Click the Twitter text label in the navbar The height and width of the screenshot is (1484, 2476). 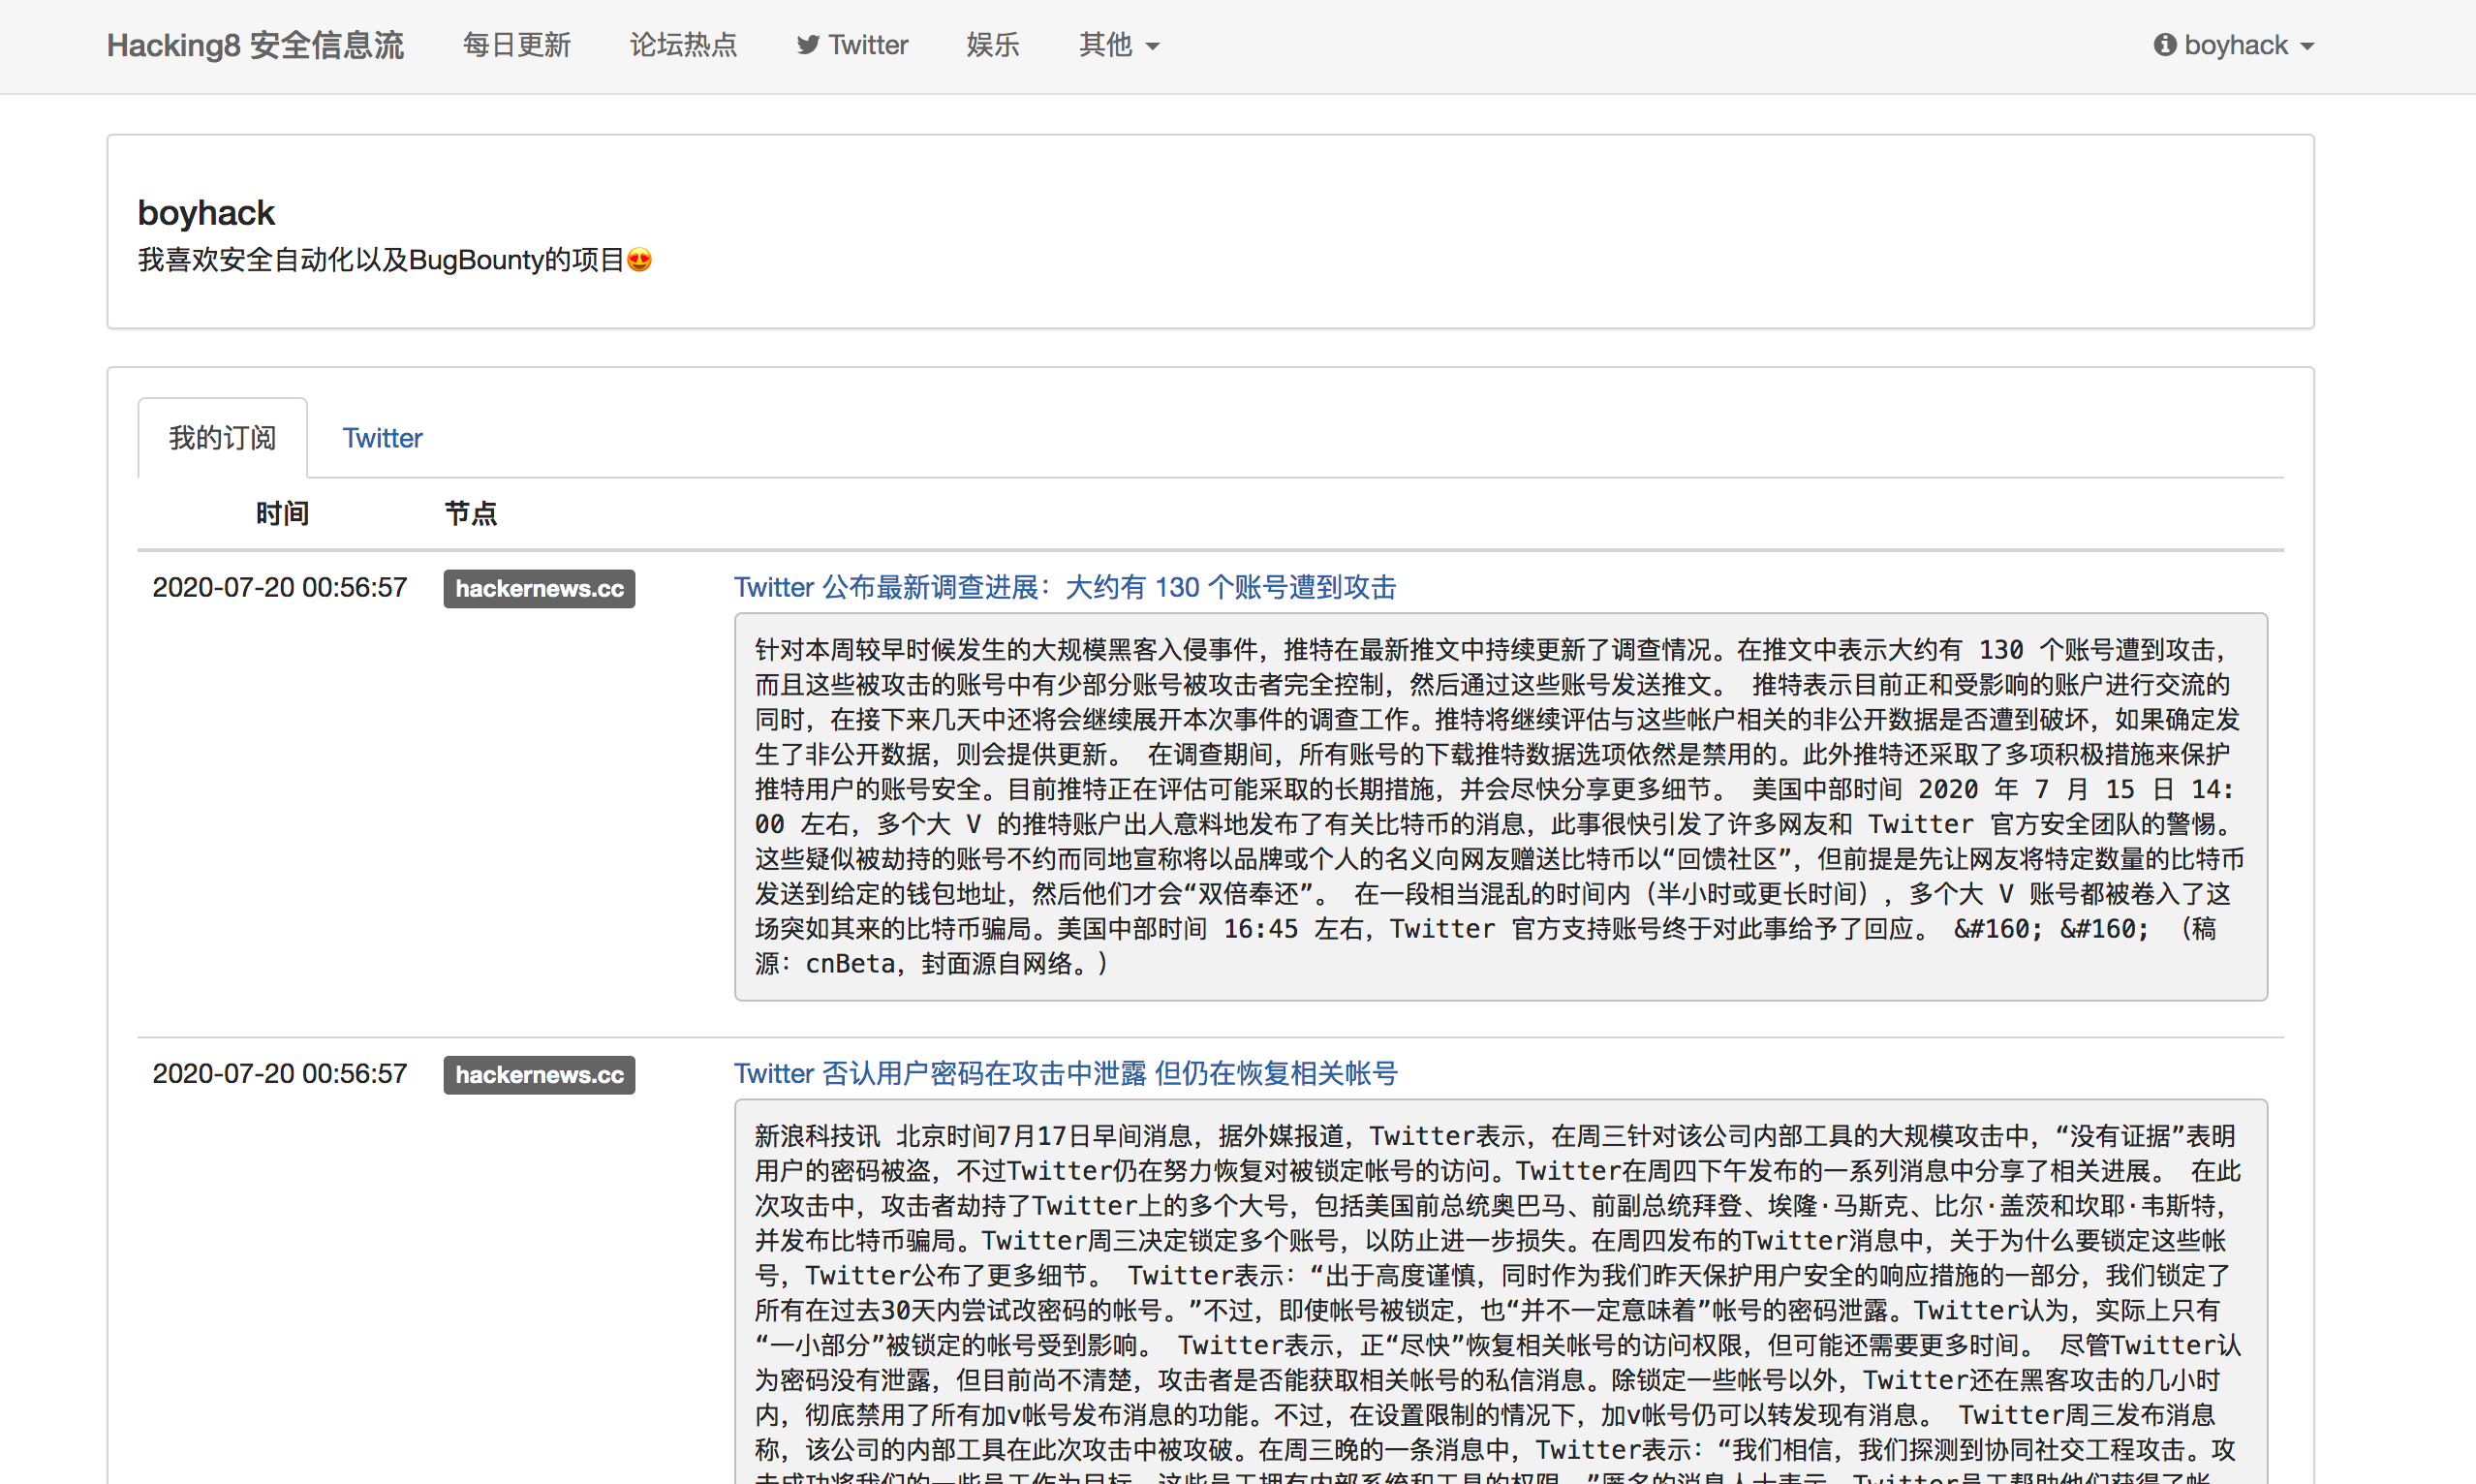click(868, 45)
